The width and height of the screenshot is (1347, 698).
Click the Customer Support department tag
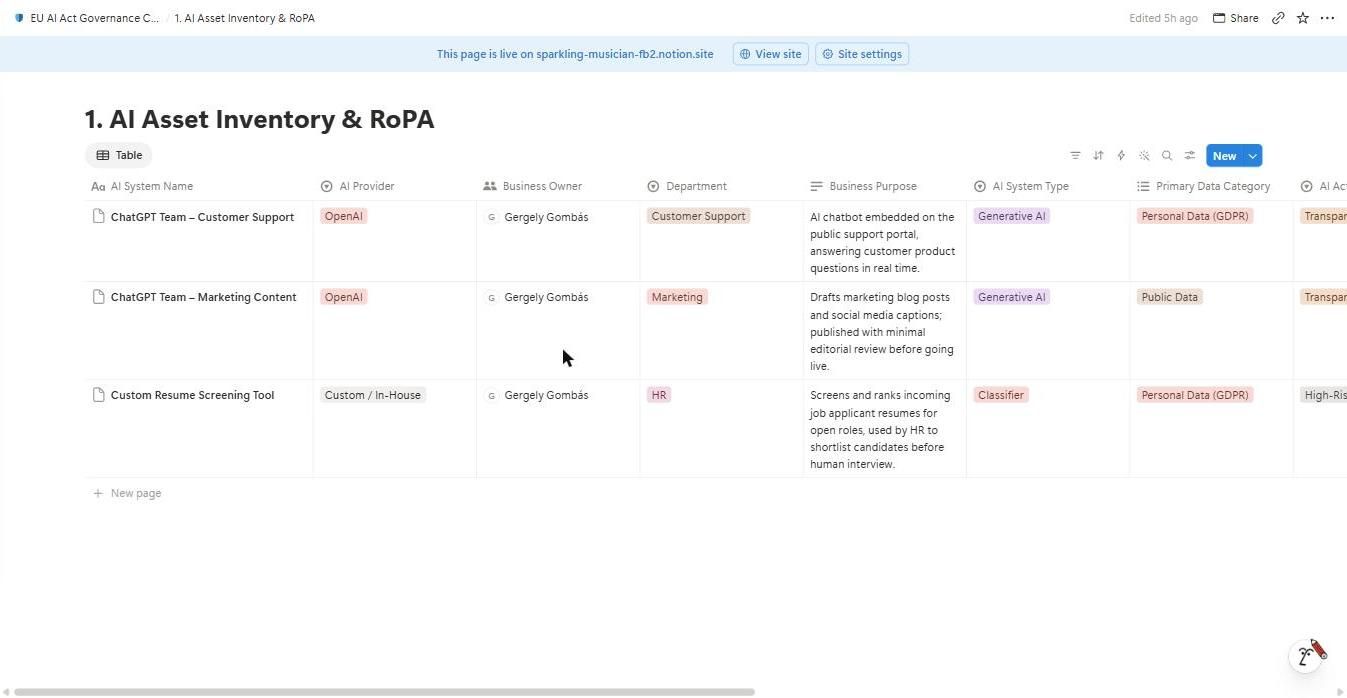[x=698, y=216]
